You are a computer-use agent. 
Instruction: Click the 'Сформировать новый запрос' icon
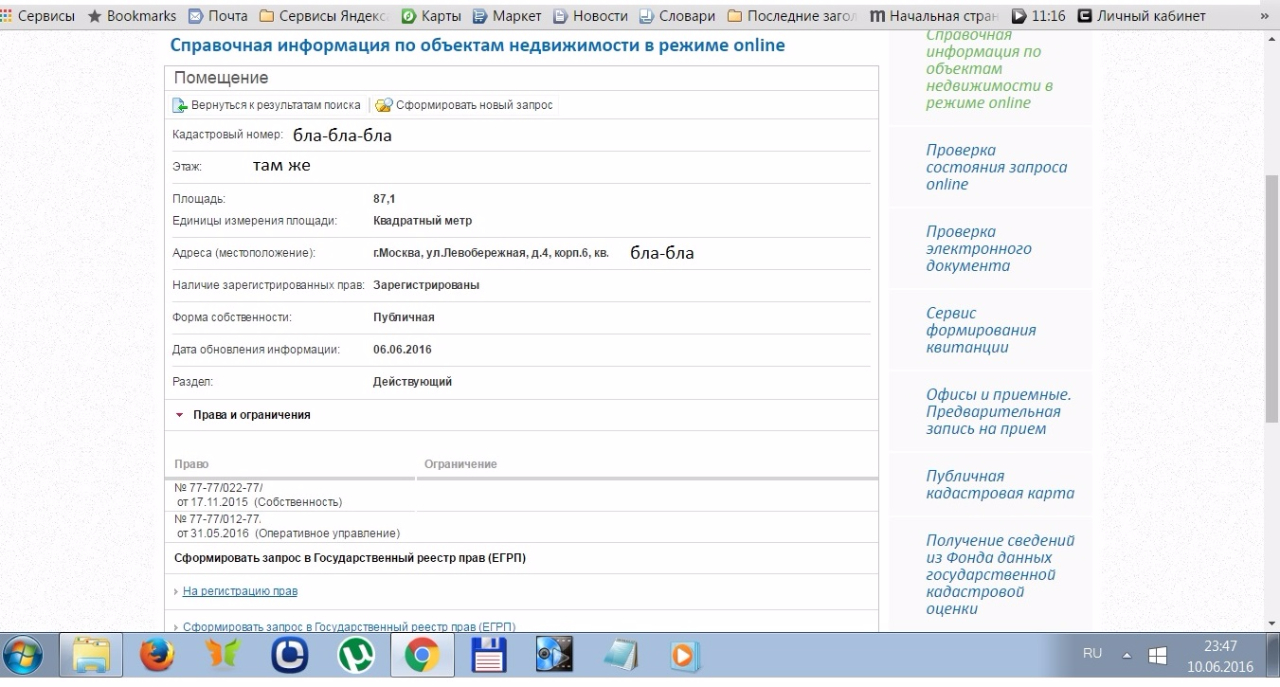point(384,105)
